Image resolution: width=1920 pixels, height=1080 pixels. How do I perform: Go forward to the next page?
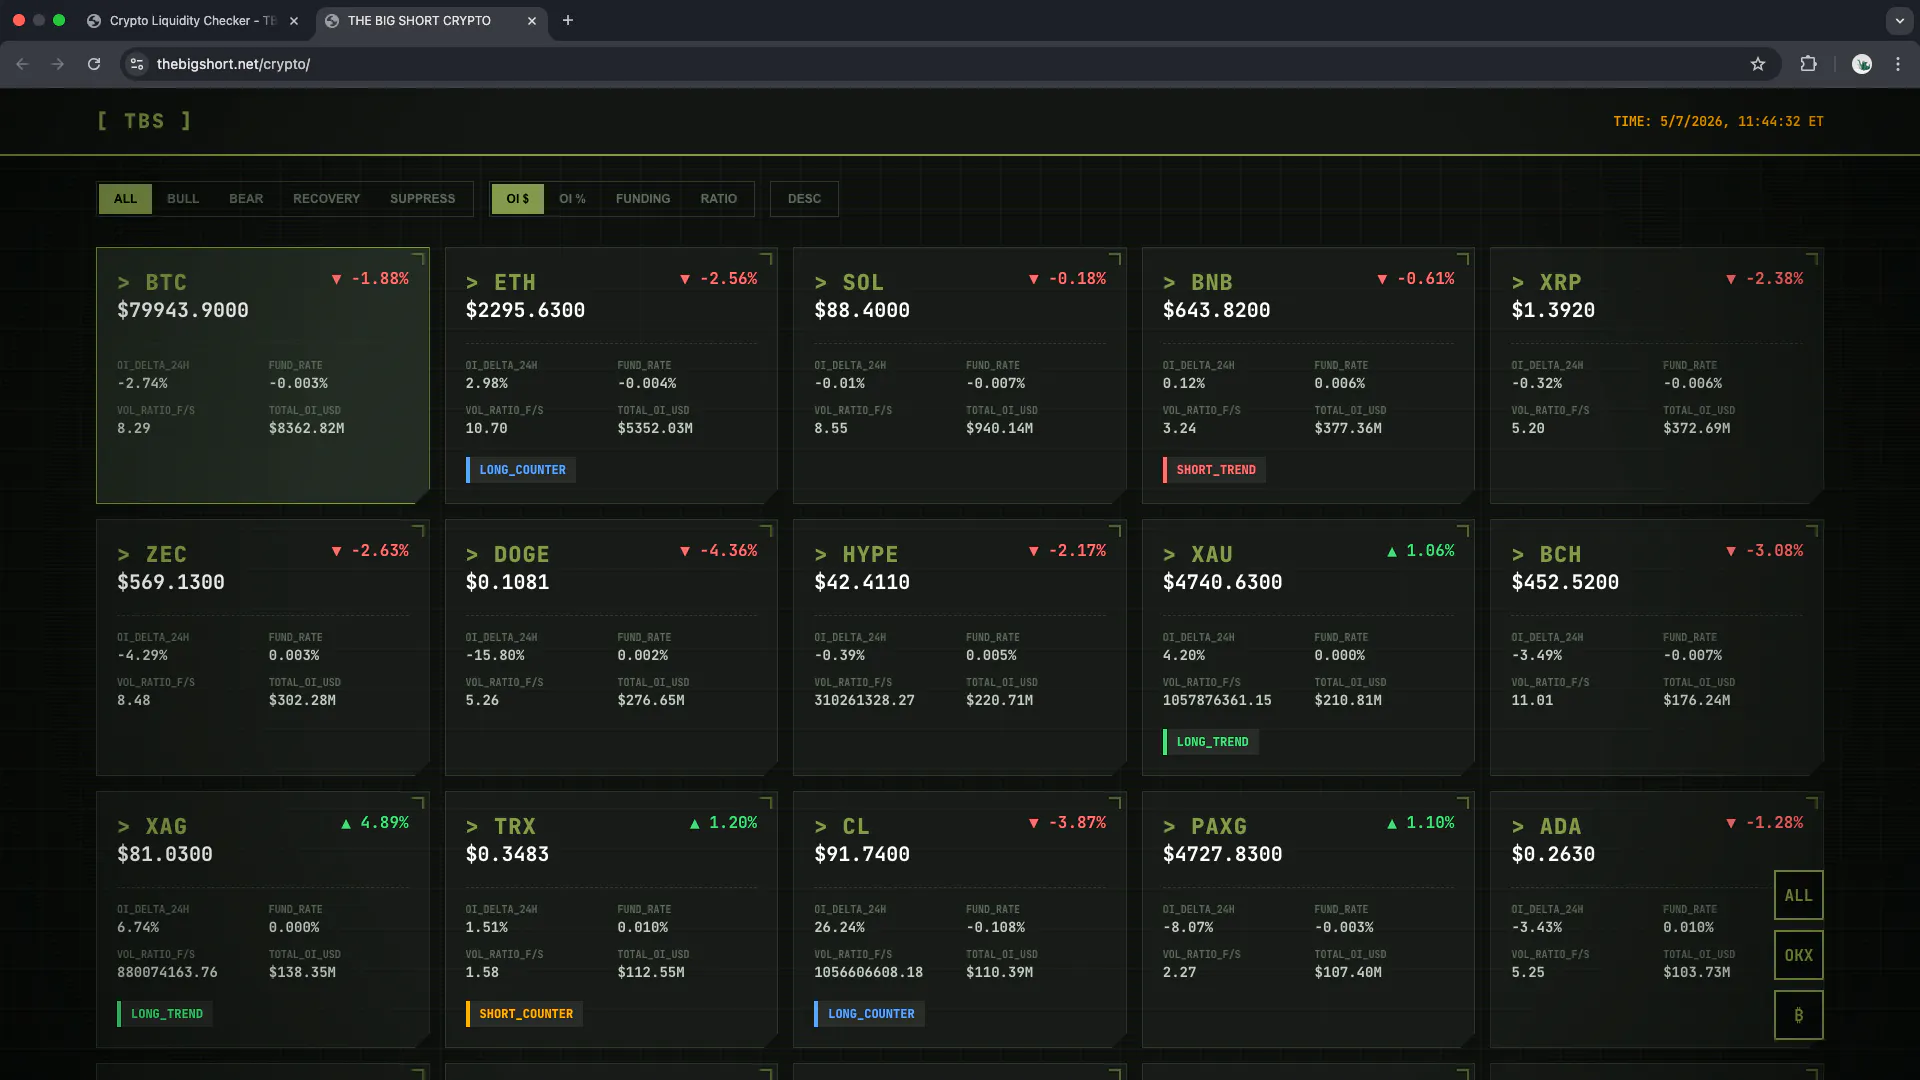tap(58, 64)
